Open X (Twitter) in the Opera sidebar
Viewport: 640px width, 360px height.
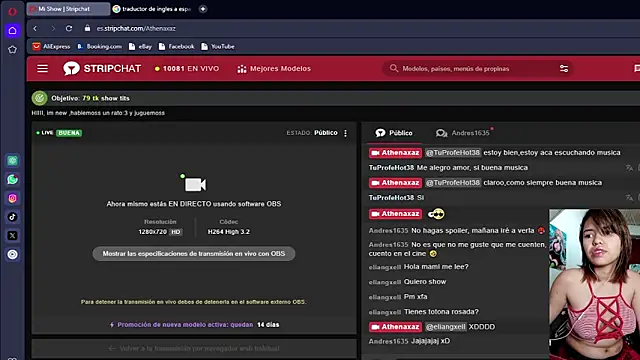(13, 236)
